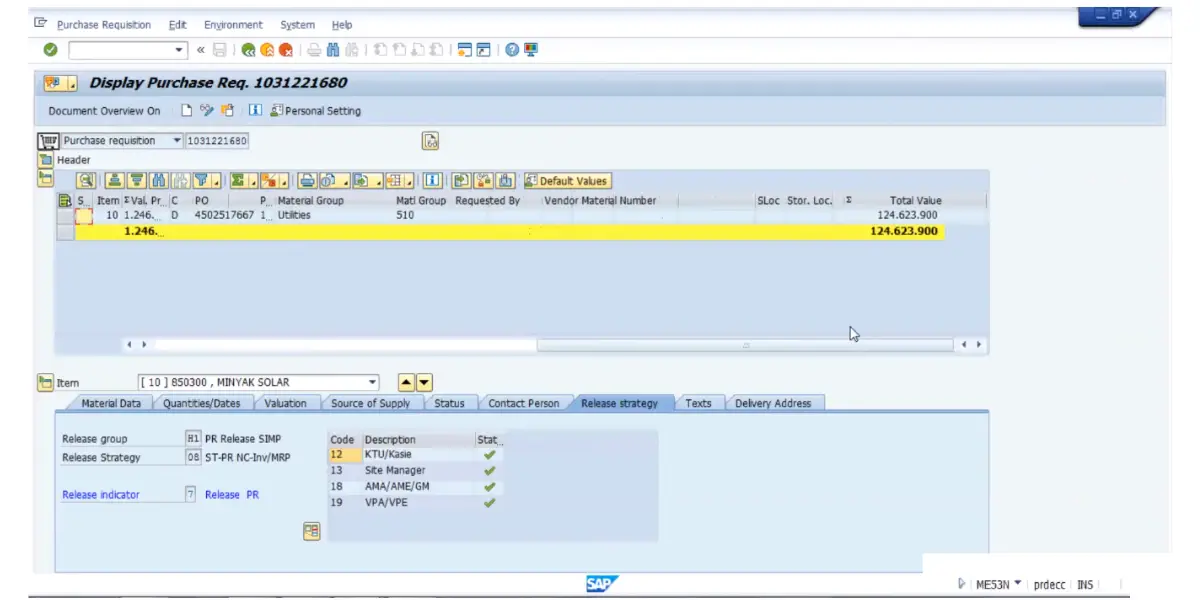This screenshot has height=600, width=1200.
Task: Click the red Cancel transaction icon
Action: click(x=286, y=50)
